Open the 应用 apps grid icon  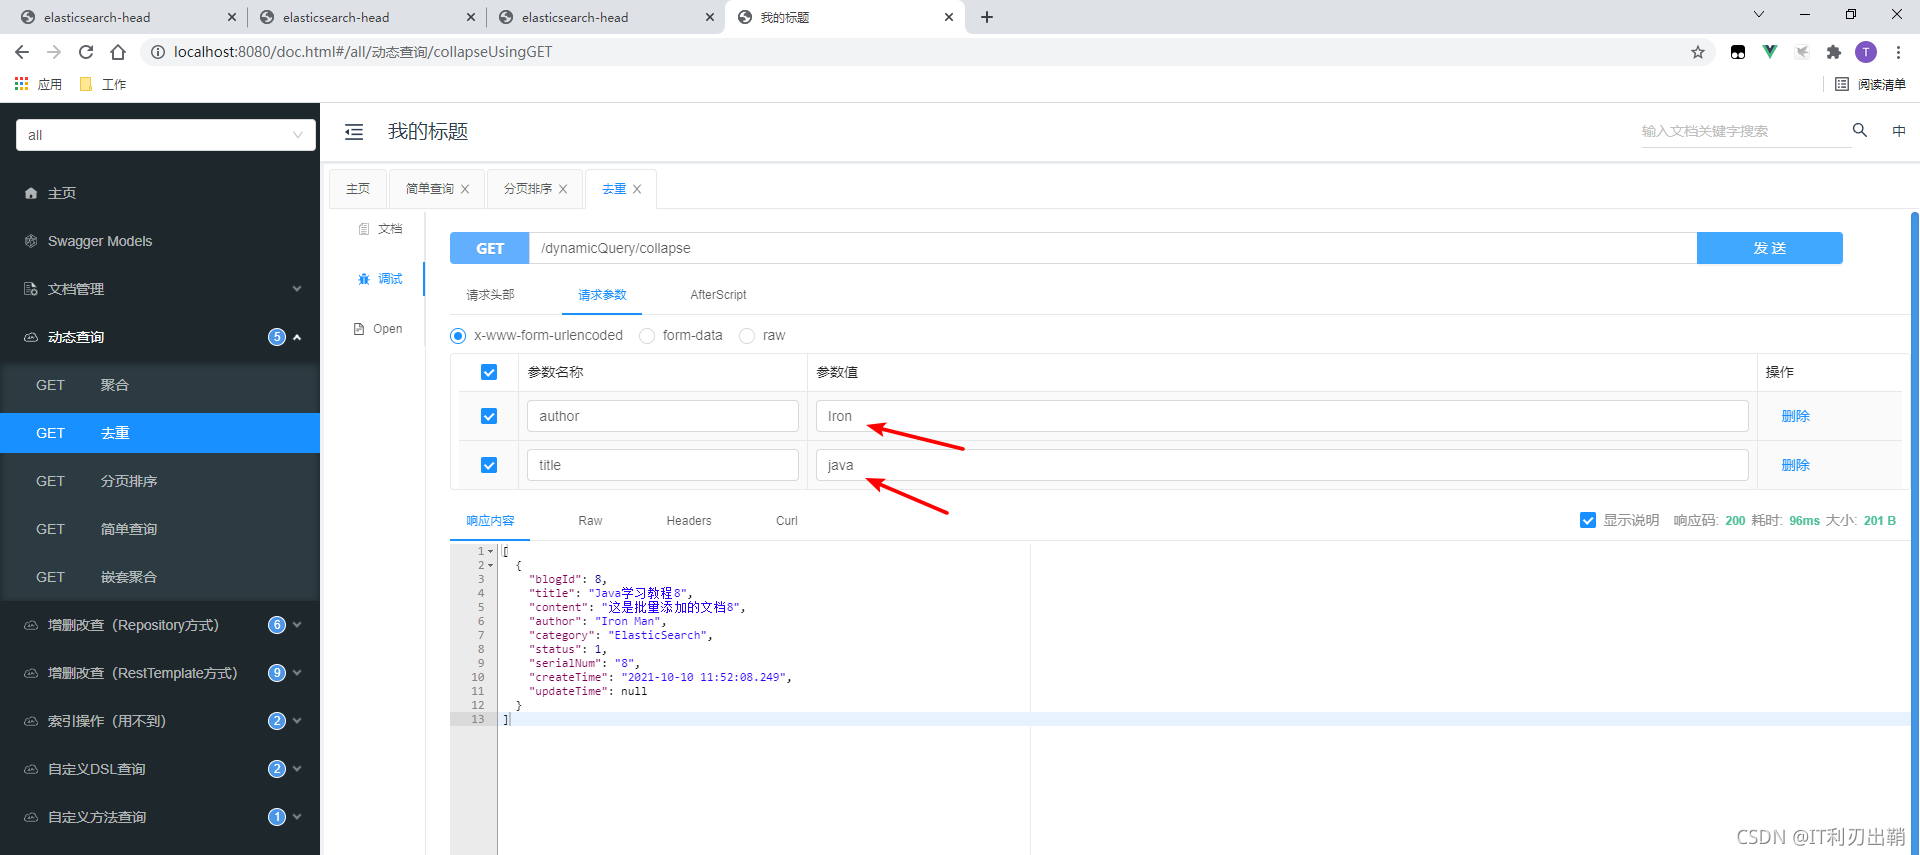(x=21, y=84)
